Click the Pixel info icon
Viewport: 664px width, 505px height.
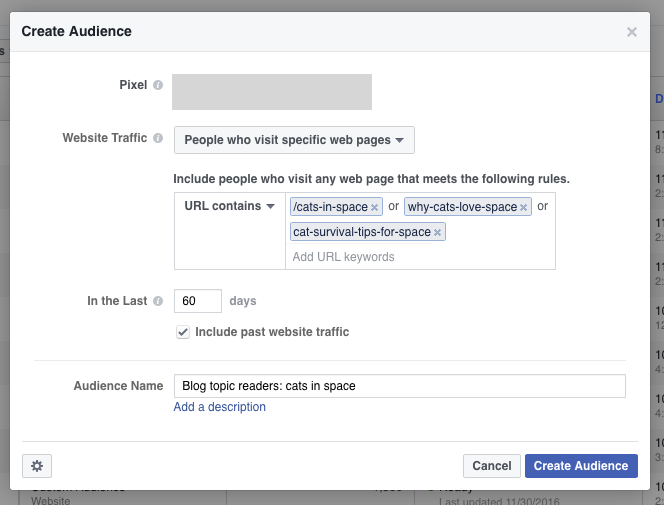[158, 85]
